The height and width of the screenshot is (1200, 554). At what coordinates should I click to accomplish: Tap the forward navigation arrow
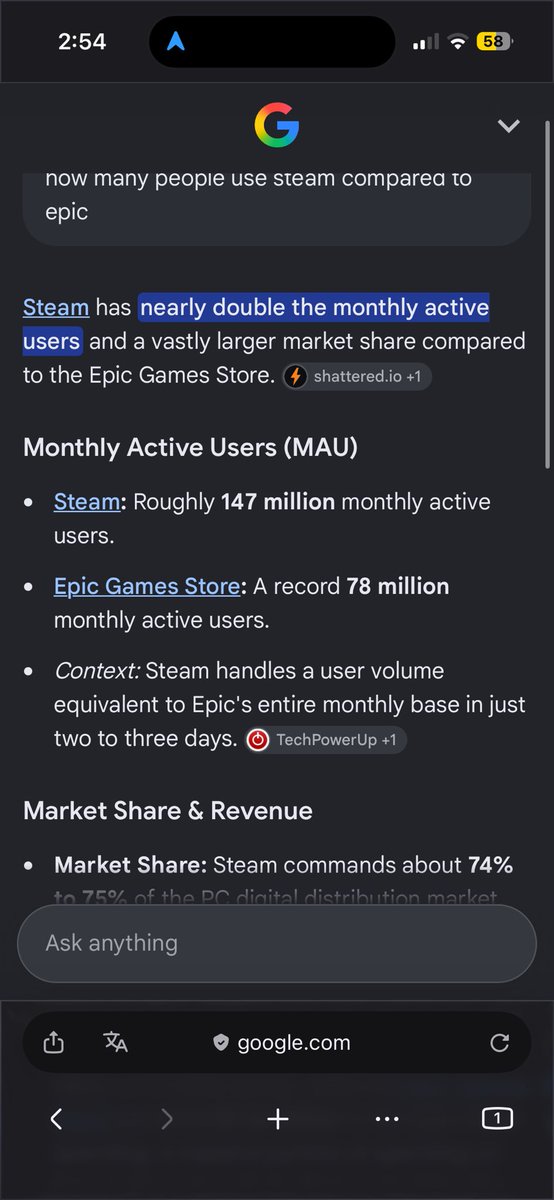click(167, 1119)
